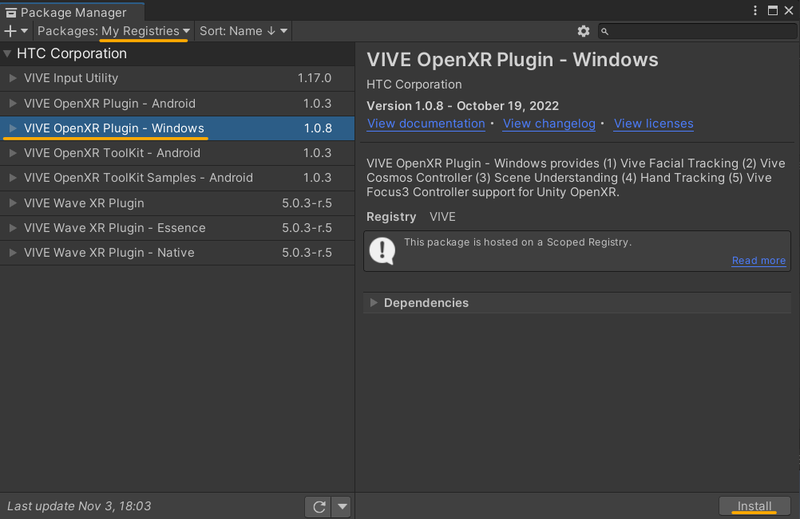Collapse the HTC Corporation group
This screenshot has width=800, height=519.
coord(8,54)
